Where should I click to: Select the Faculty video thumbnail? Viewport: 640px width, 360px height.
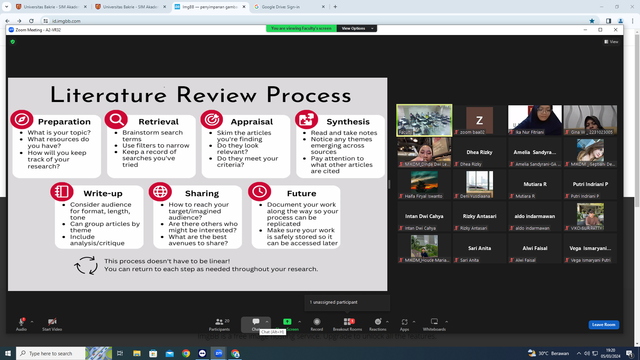click(x=424, y=120)
